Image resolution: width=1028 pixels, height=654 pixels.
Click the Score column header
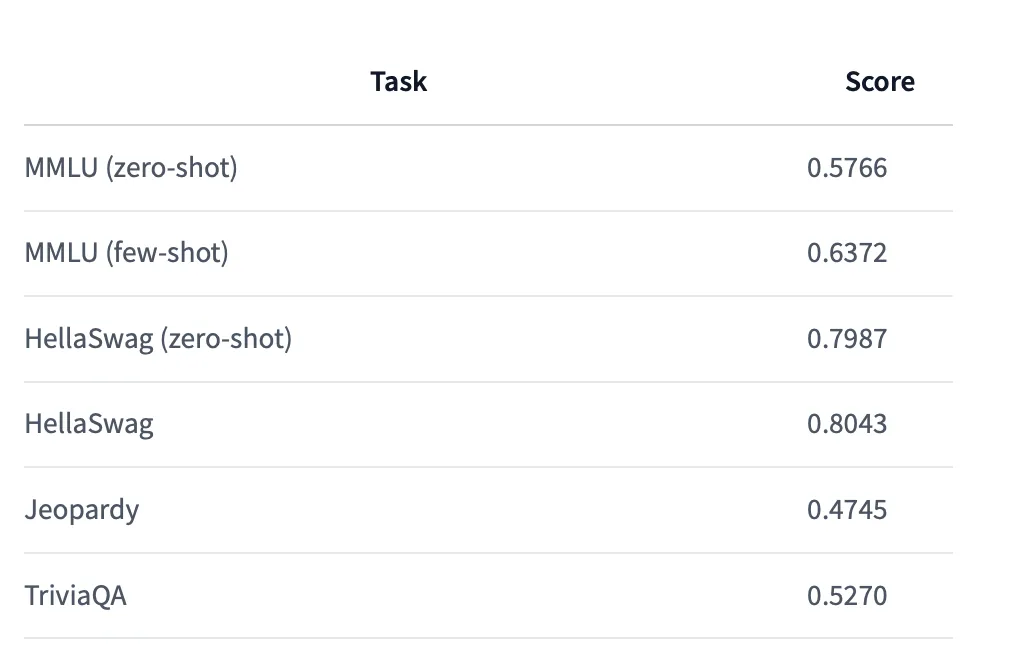880,82
